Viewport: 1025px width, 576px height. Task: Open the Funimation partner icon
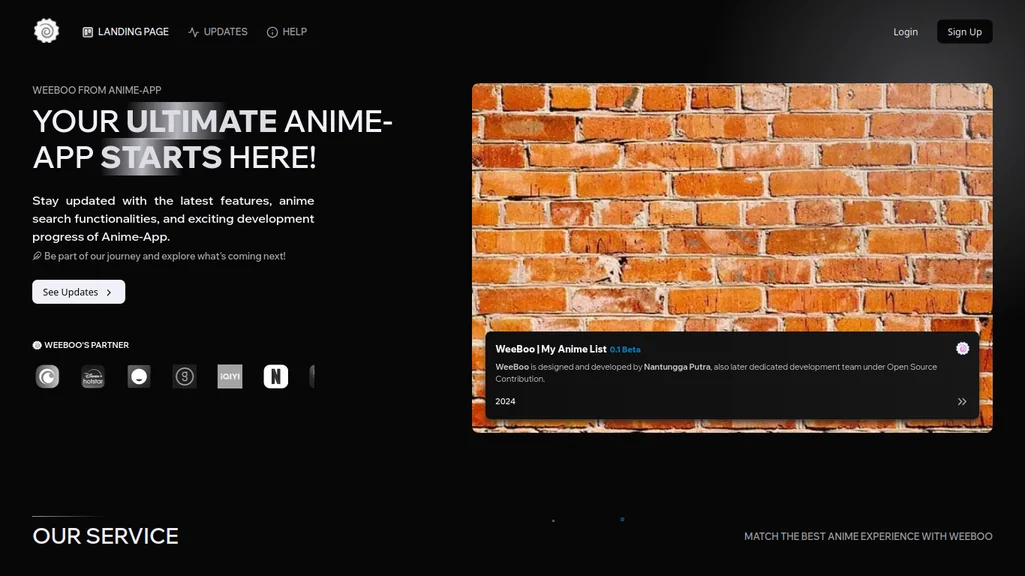point(138,376)
